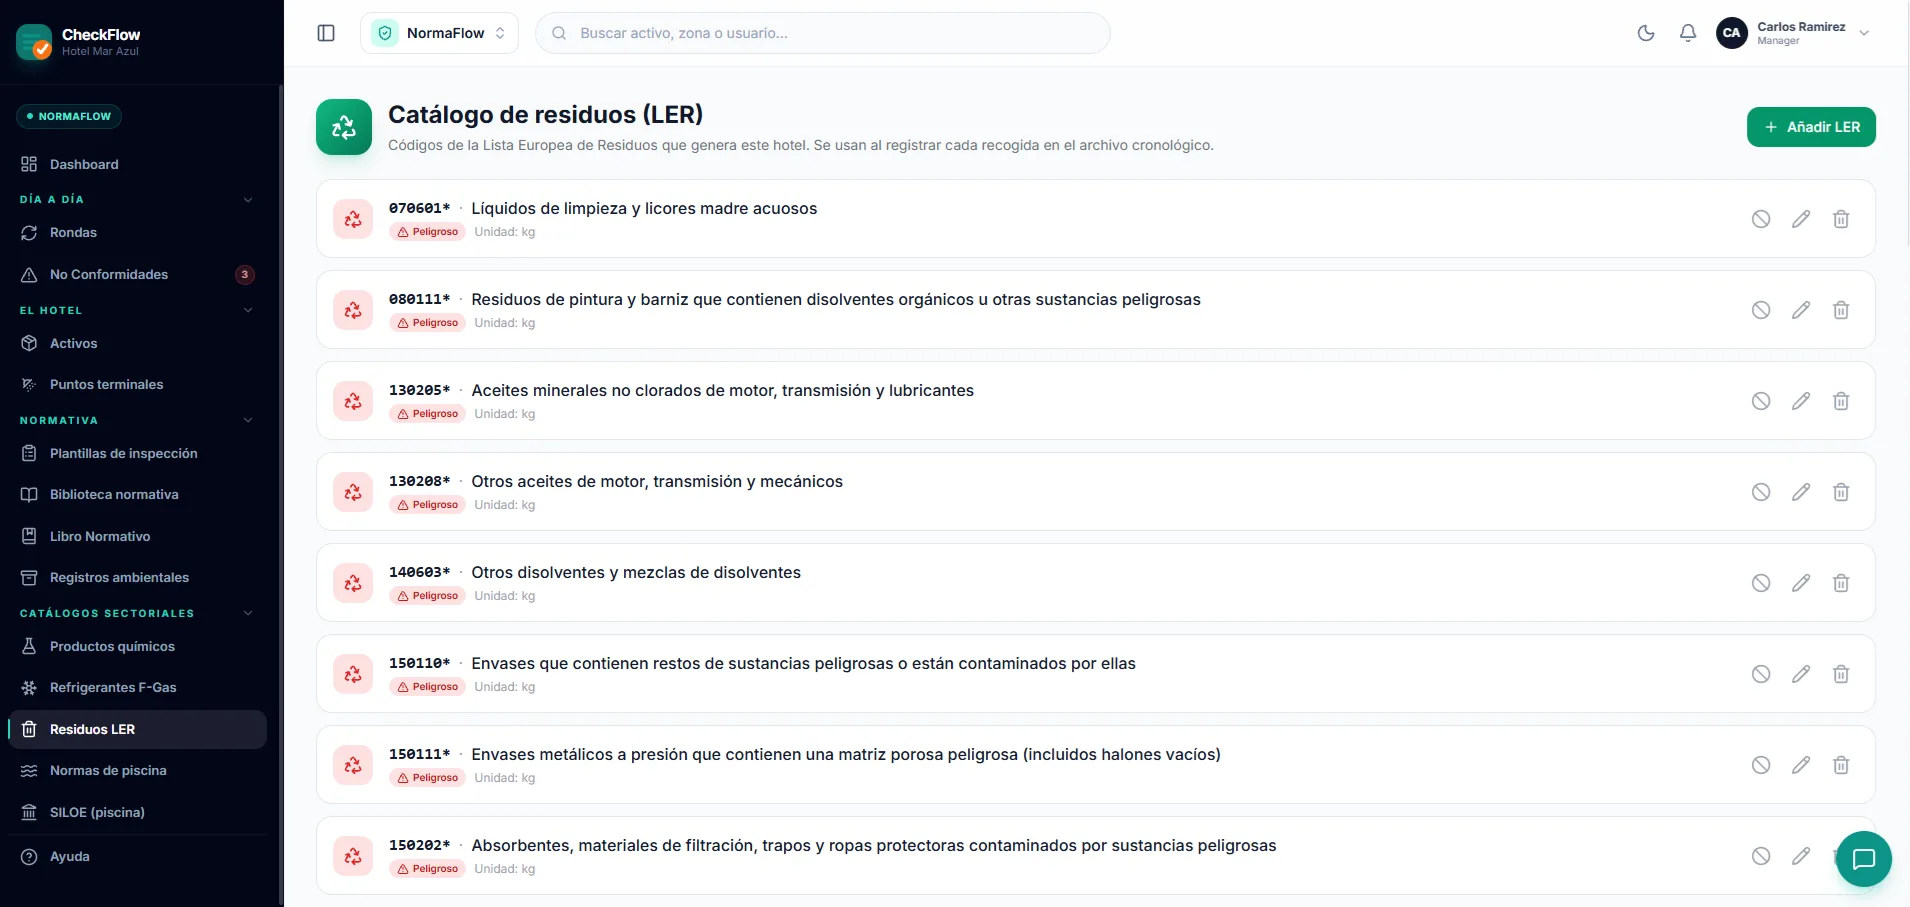
Task: Open Dashboard in sidebar
Action: tap(137, 164)
